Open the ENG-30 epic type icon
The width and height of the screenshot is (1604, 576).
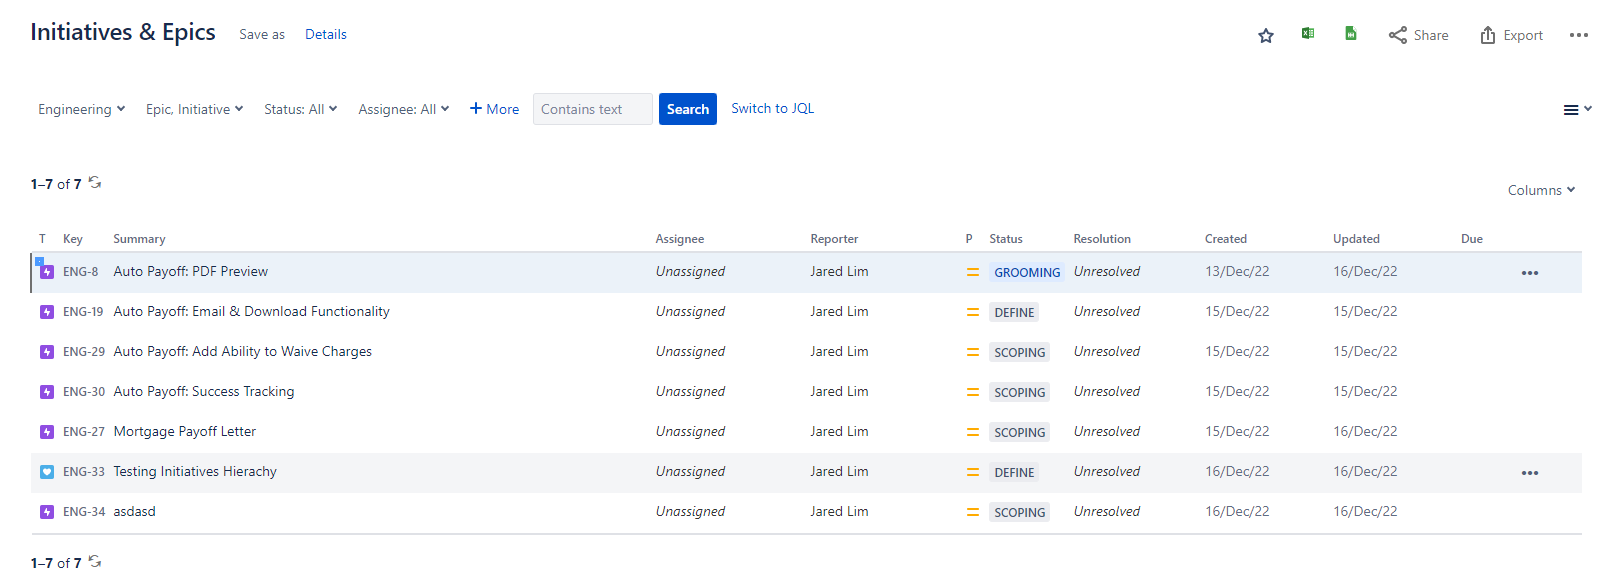[x=47, y=392]
